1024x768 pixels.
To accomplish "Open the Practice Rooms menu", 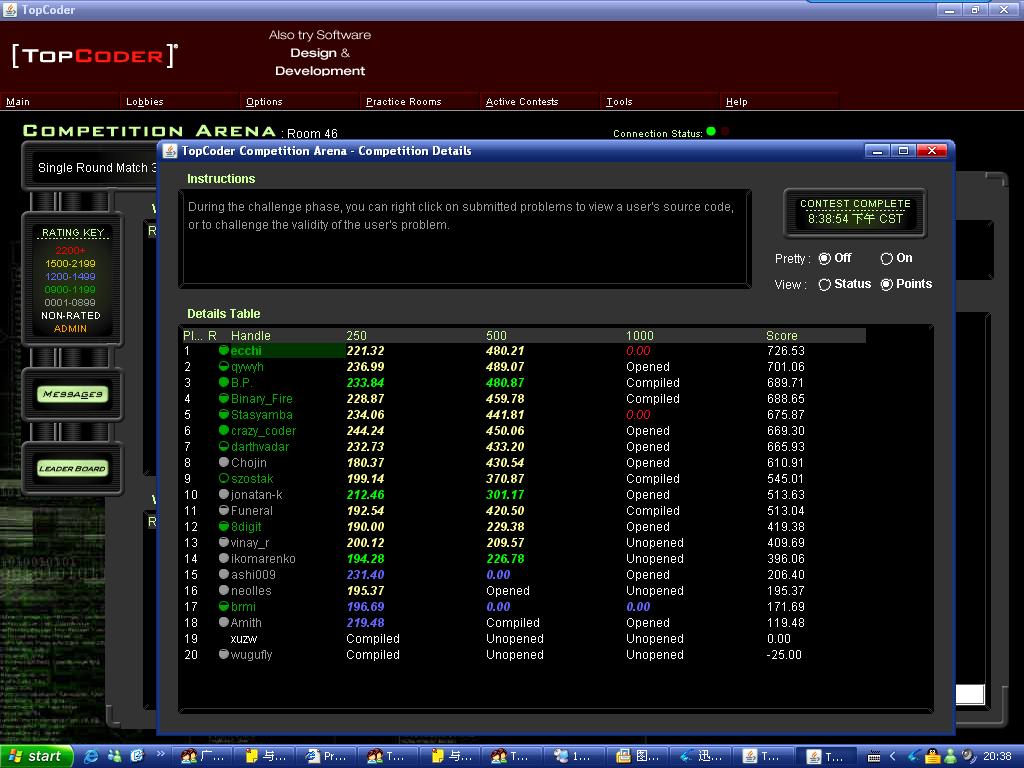I will coord(404,102).
